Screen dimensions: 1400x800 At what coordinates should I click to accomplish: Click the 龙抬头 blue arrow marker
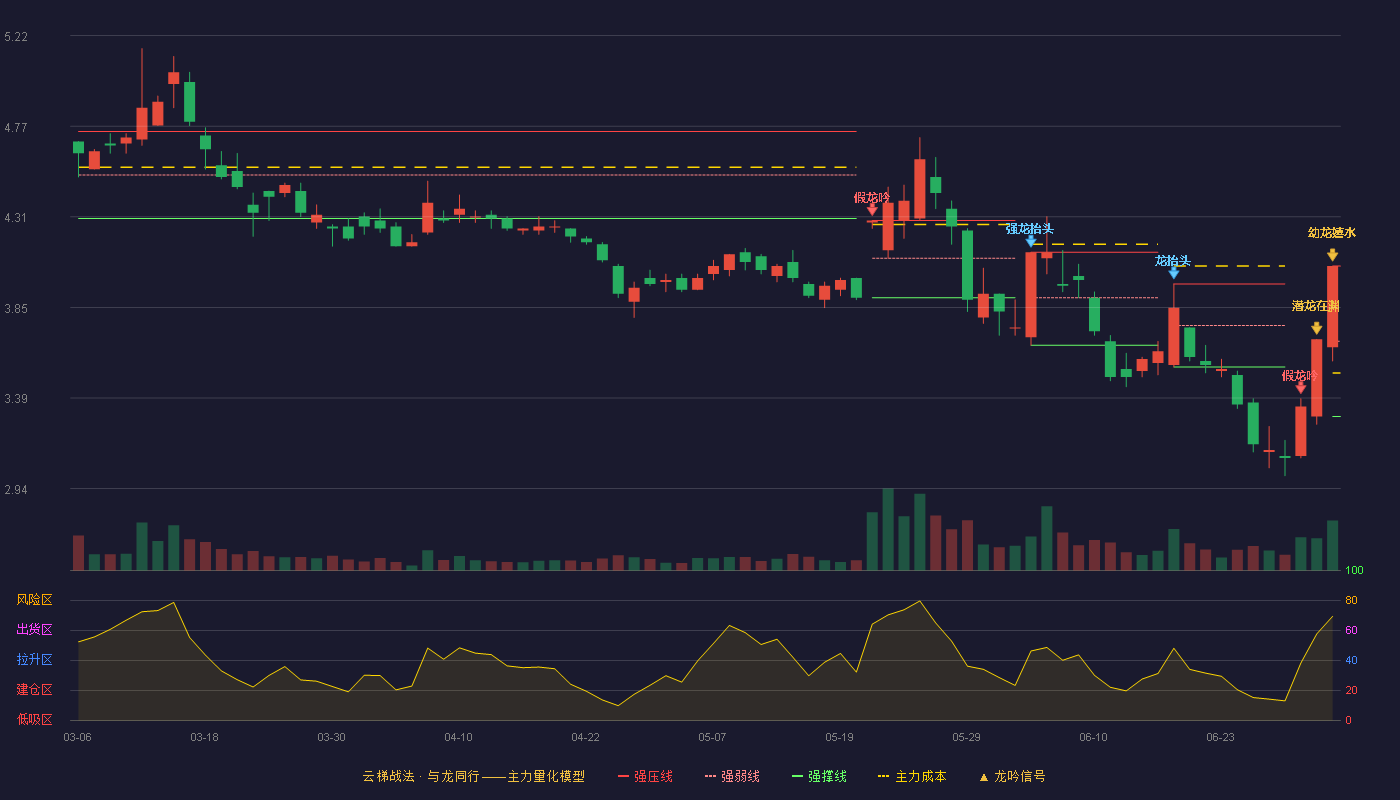pyautogui.click(x=1173, y=272)
